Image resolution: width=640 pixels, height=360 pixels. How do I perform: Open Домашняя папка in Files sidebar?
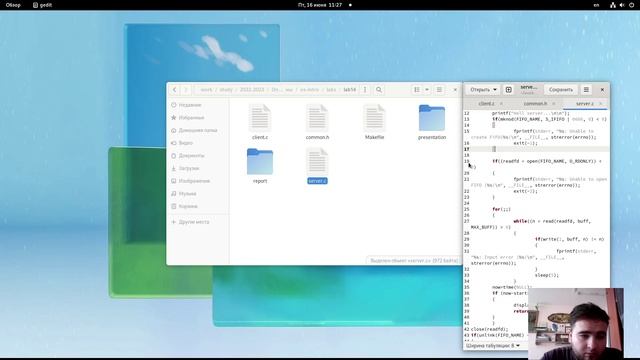(198, 130)
